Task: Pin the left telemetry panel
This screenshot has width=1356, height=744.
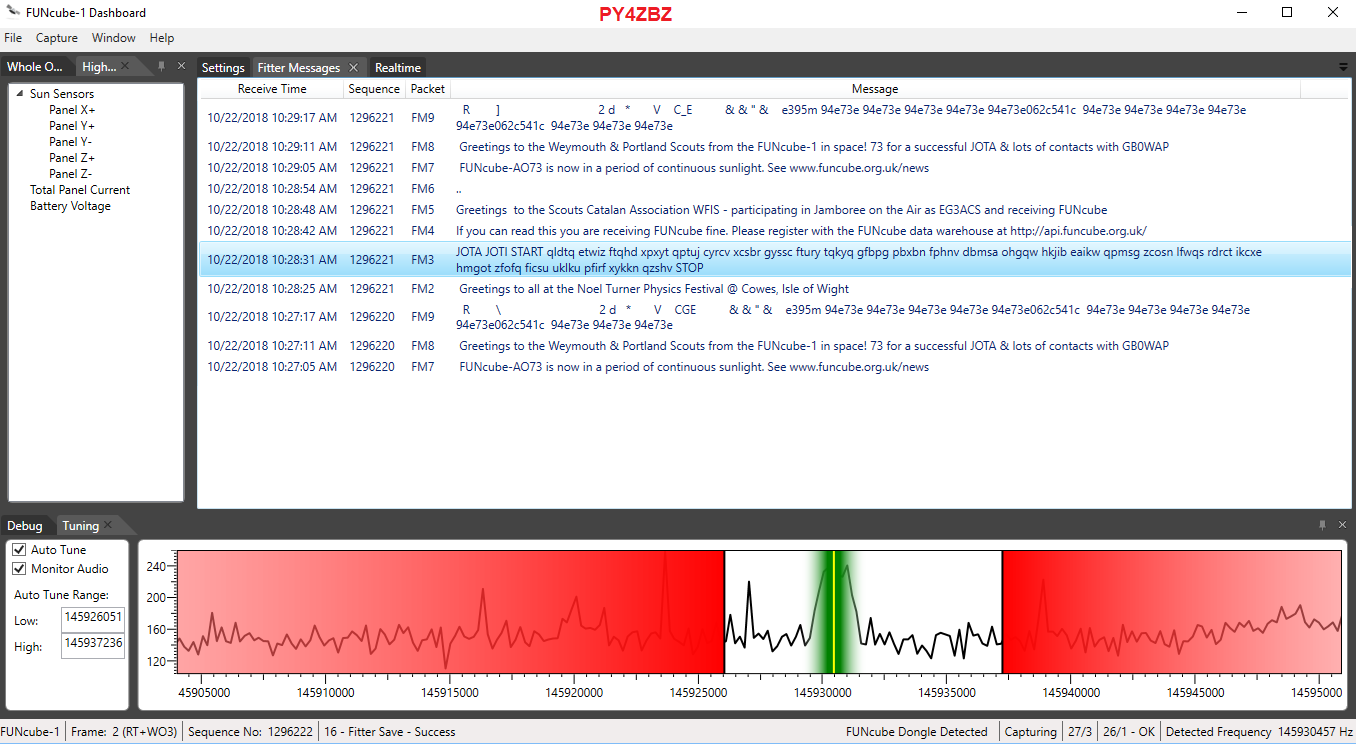Action: click(x=162, y=66)
